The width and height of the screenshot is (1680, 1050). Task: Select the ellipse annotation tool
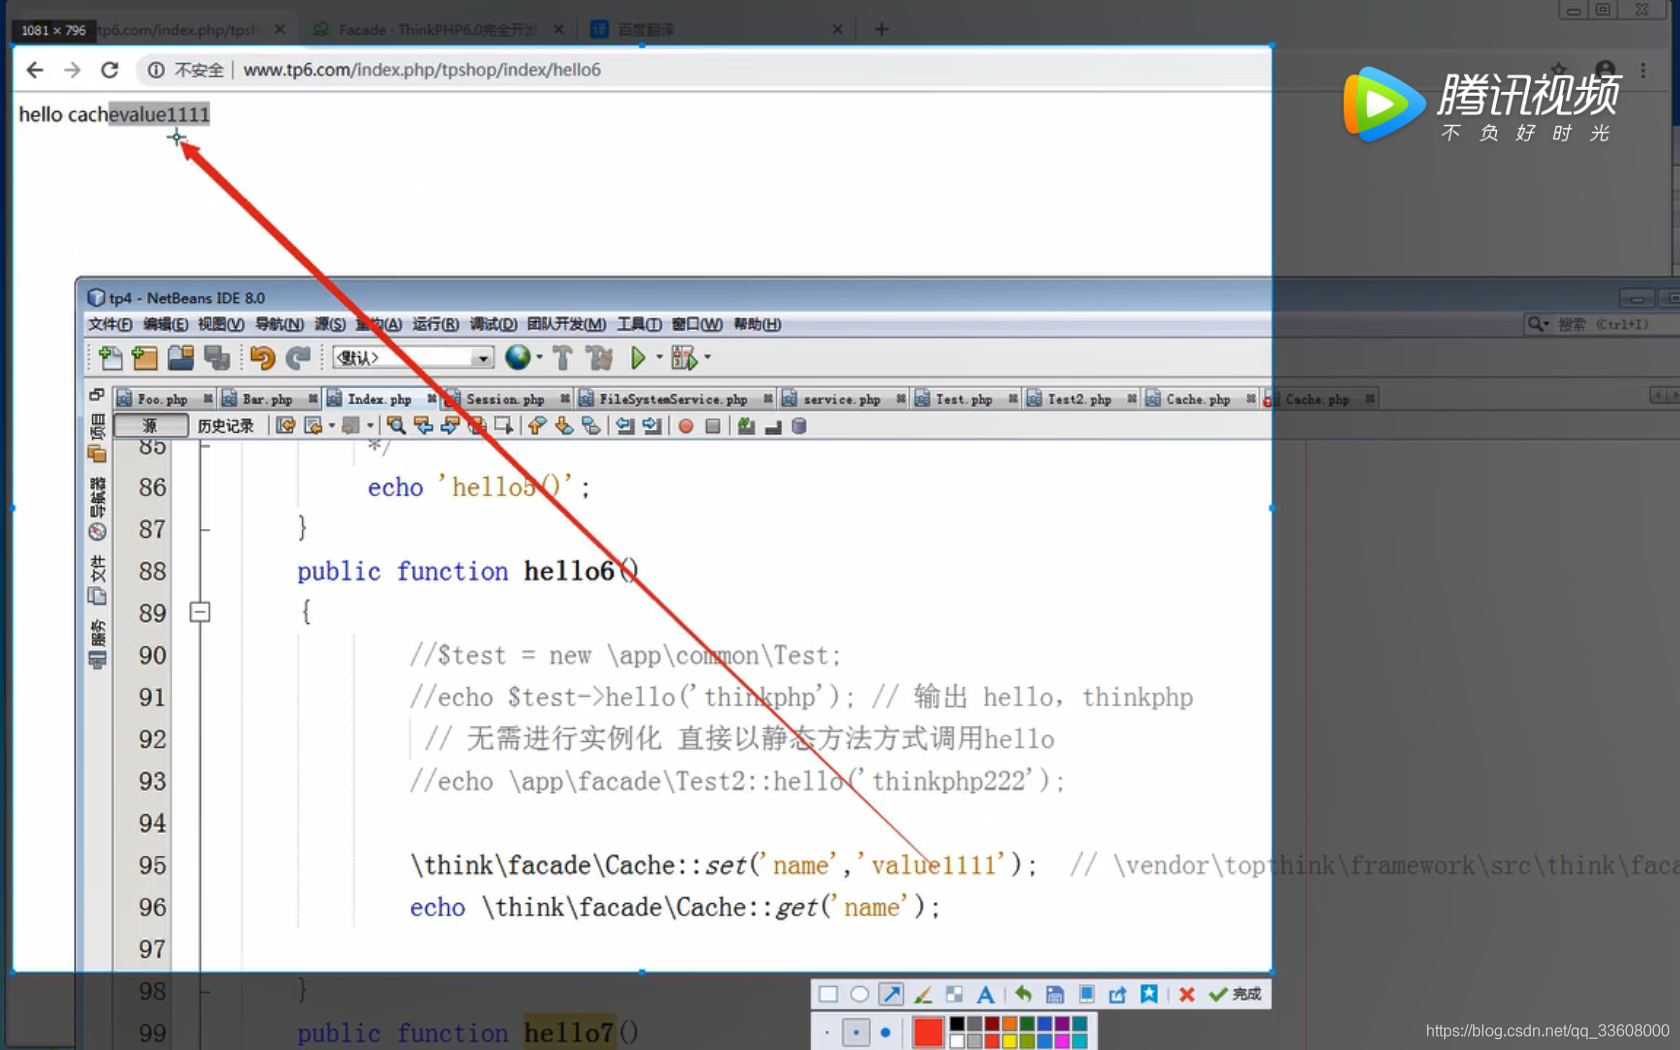tap(860, 994)
